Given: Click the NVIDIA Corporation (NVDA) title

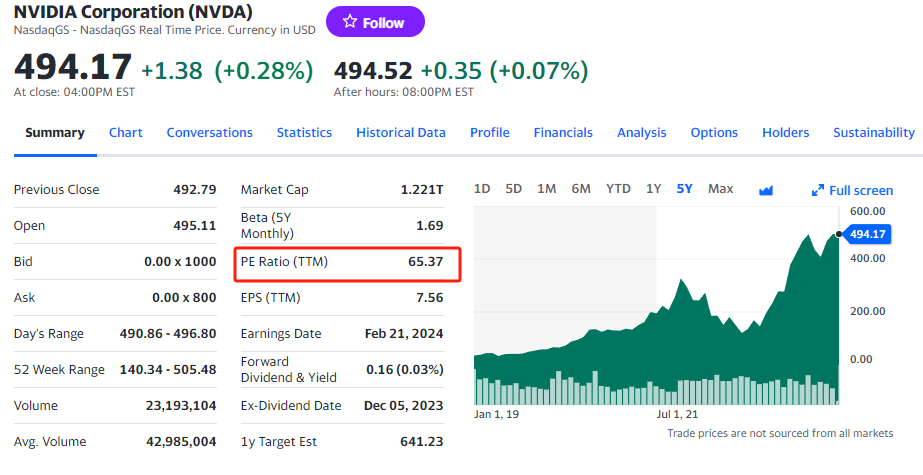Looking at the screenshot, I should (x=133, y=11).
